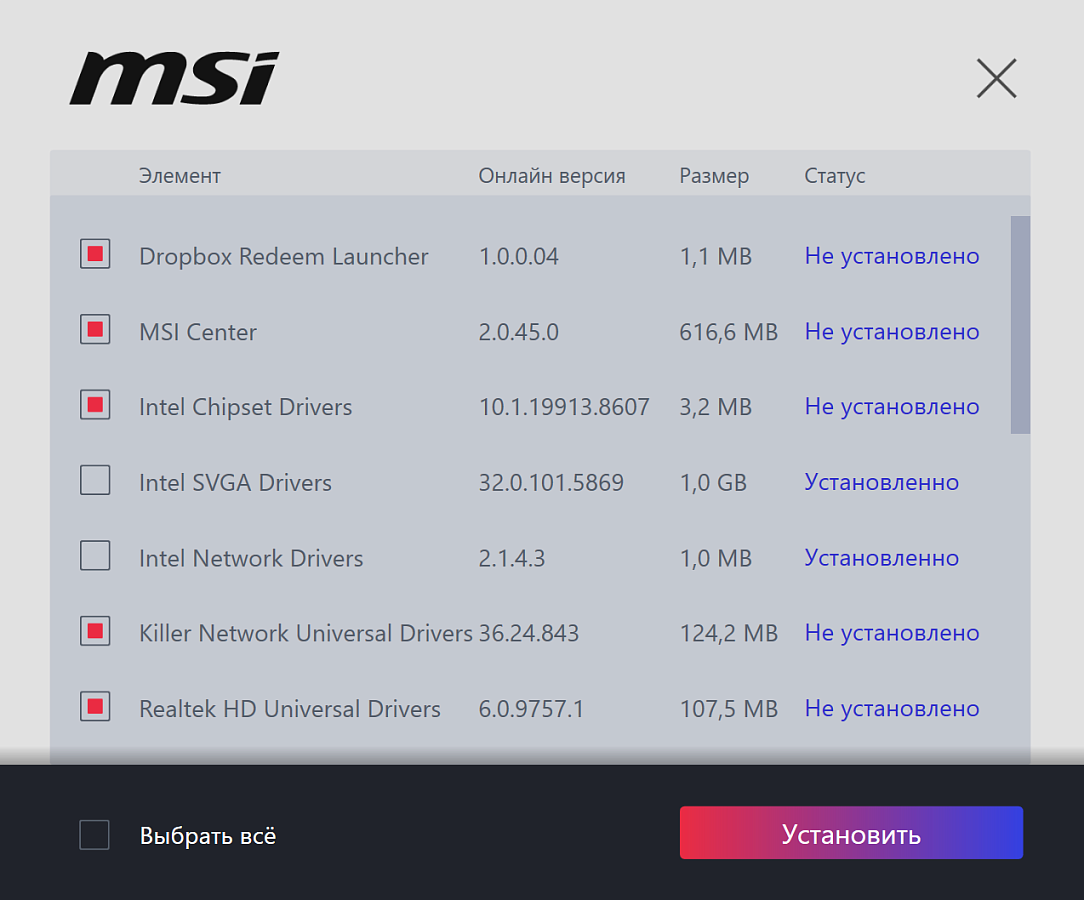Click size 1,1 MB
Screen dimensions: 1084x900
pos(716,256)
